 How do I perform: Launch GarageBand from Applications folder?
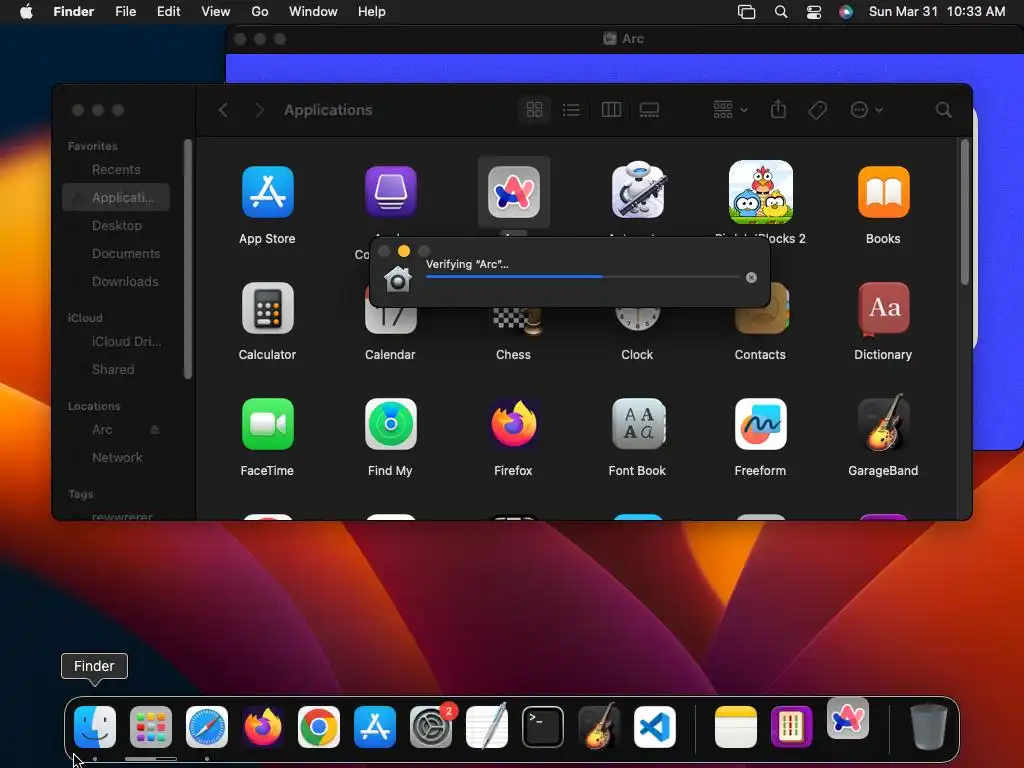(x=883, y=423)
